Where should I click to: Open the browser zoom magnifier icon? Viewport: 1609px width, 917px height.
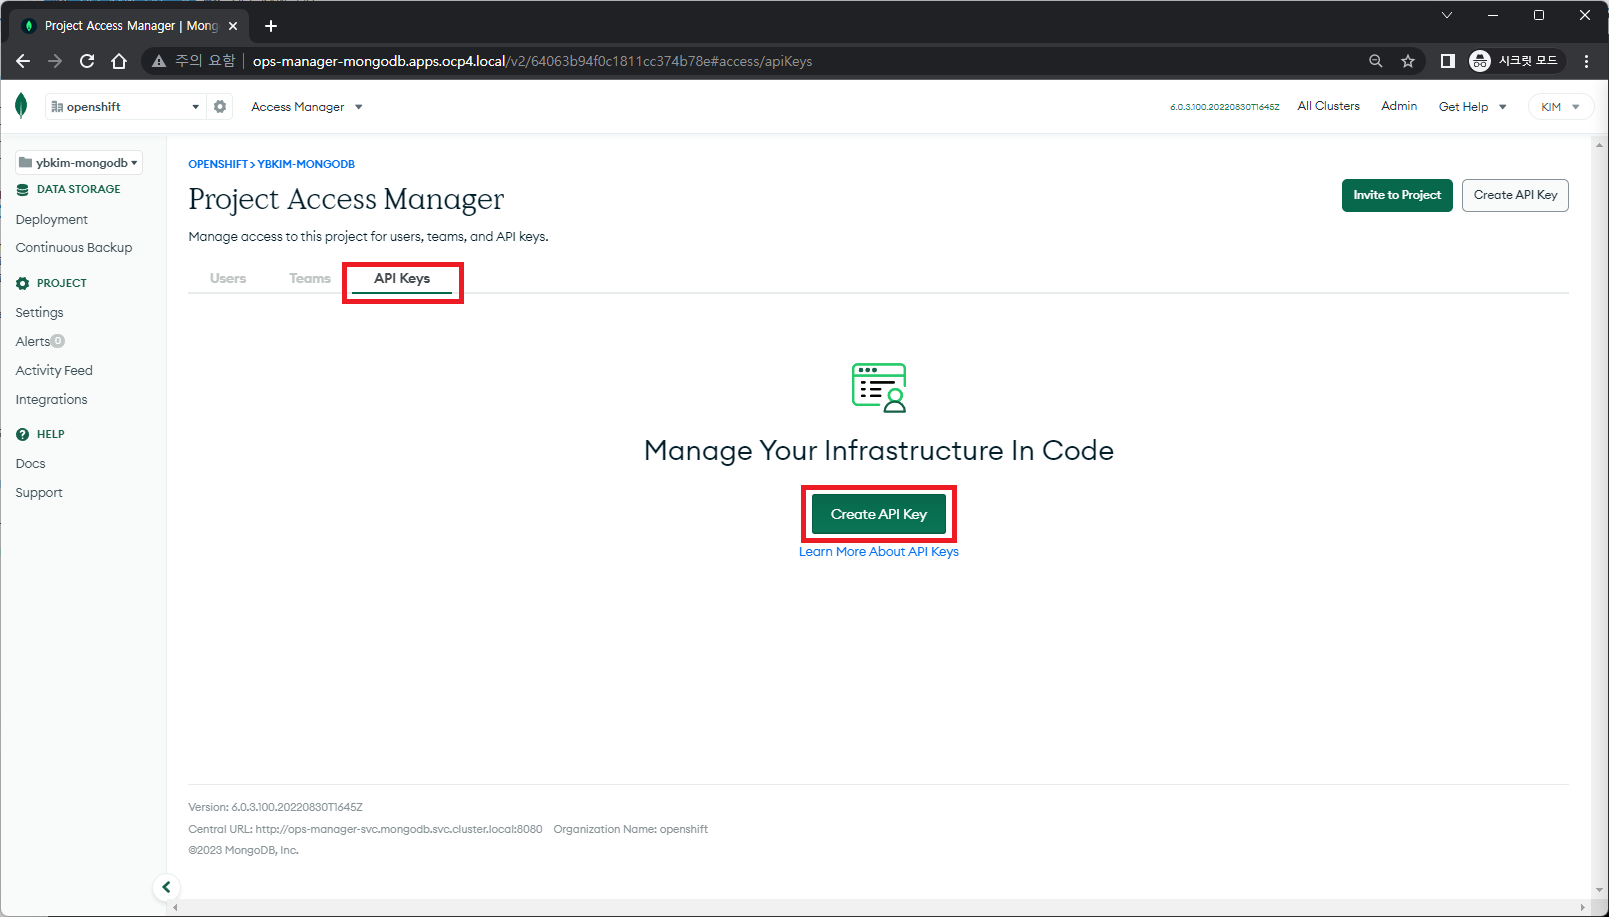[x=1376, y=61]
